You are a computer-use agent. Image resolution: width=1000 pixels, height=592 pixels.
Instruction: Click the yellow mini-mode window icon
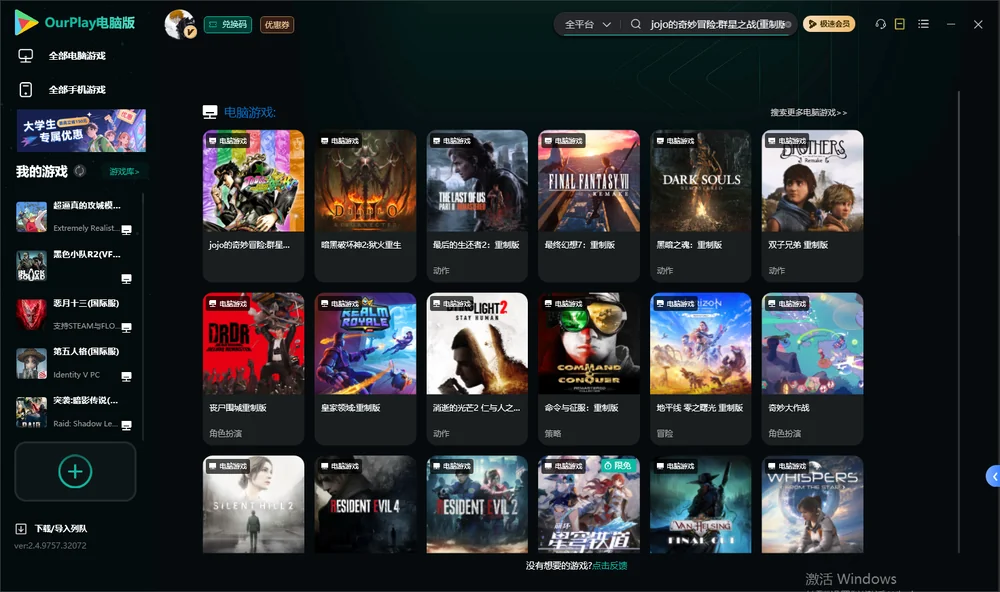point(899,24)
